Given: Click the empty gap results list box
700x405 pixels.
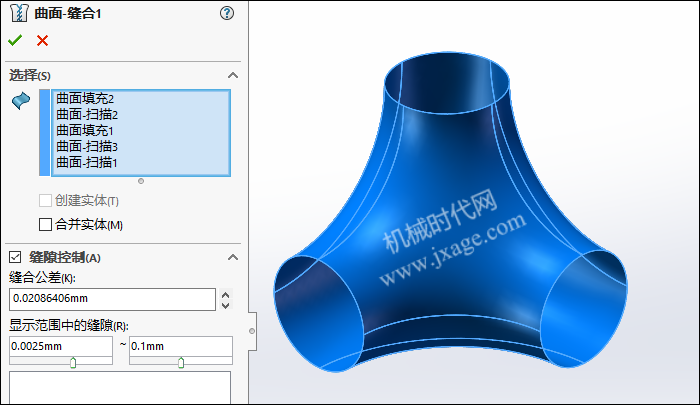Looking at the screenshot, I should tap(120, 388).
